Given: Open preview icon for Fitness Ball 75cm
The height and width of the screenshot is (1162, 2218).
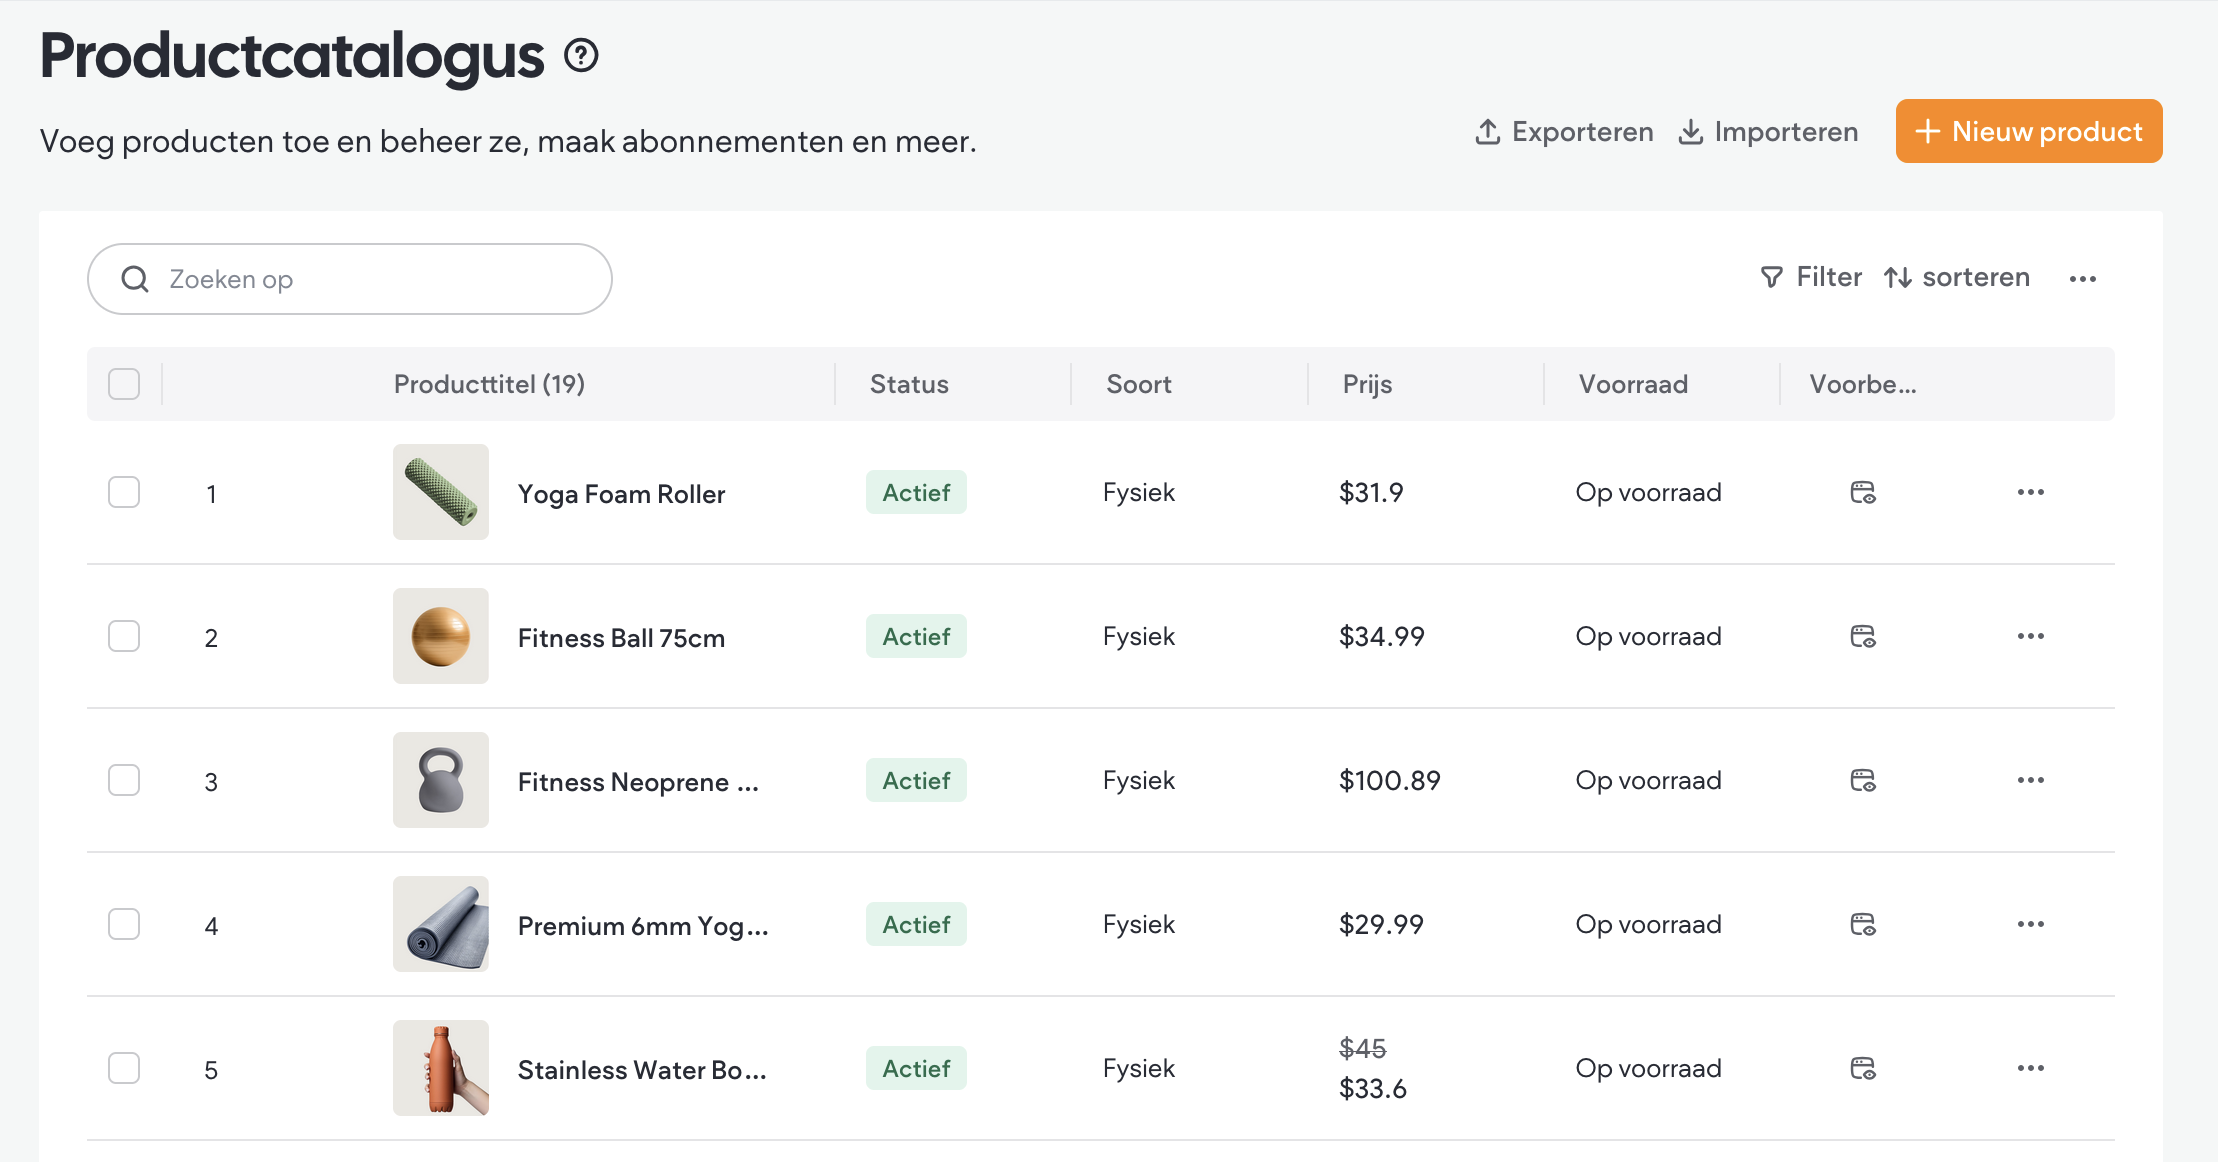Looking at the screenshot, I should (x=1862, y=636).
